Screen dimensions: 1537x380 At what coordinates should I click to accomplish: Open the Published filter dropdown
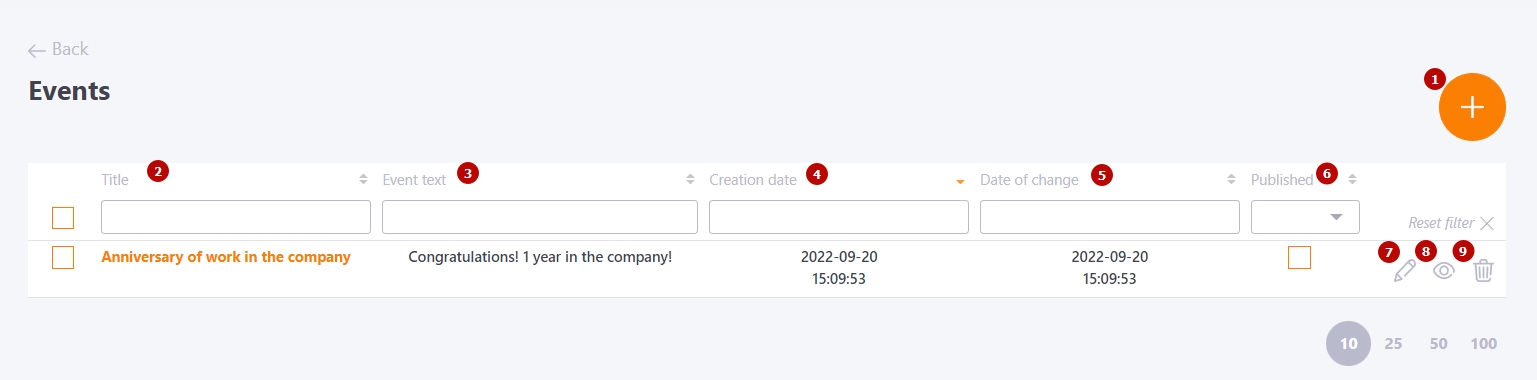pos(1306,217)
